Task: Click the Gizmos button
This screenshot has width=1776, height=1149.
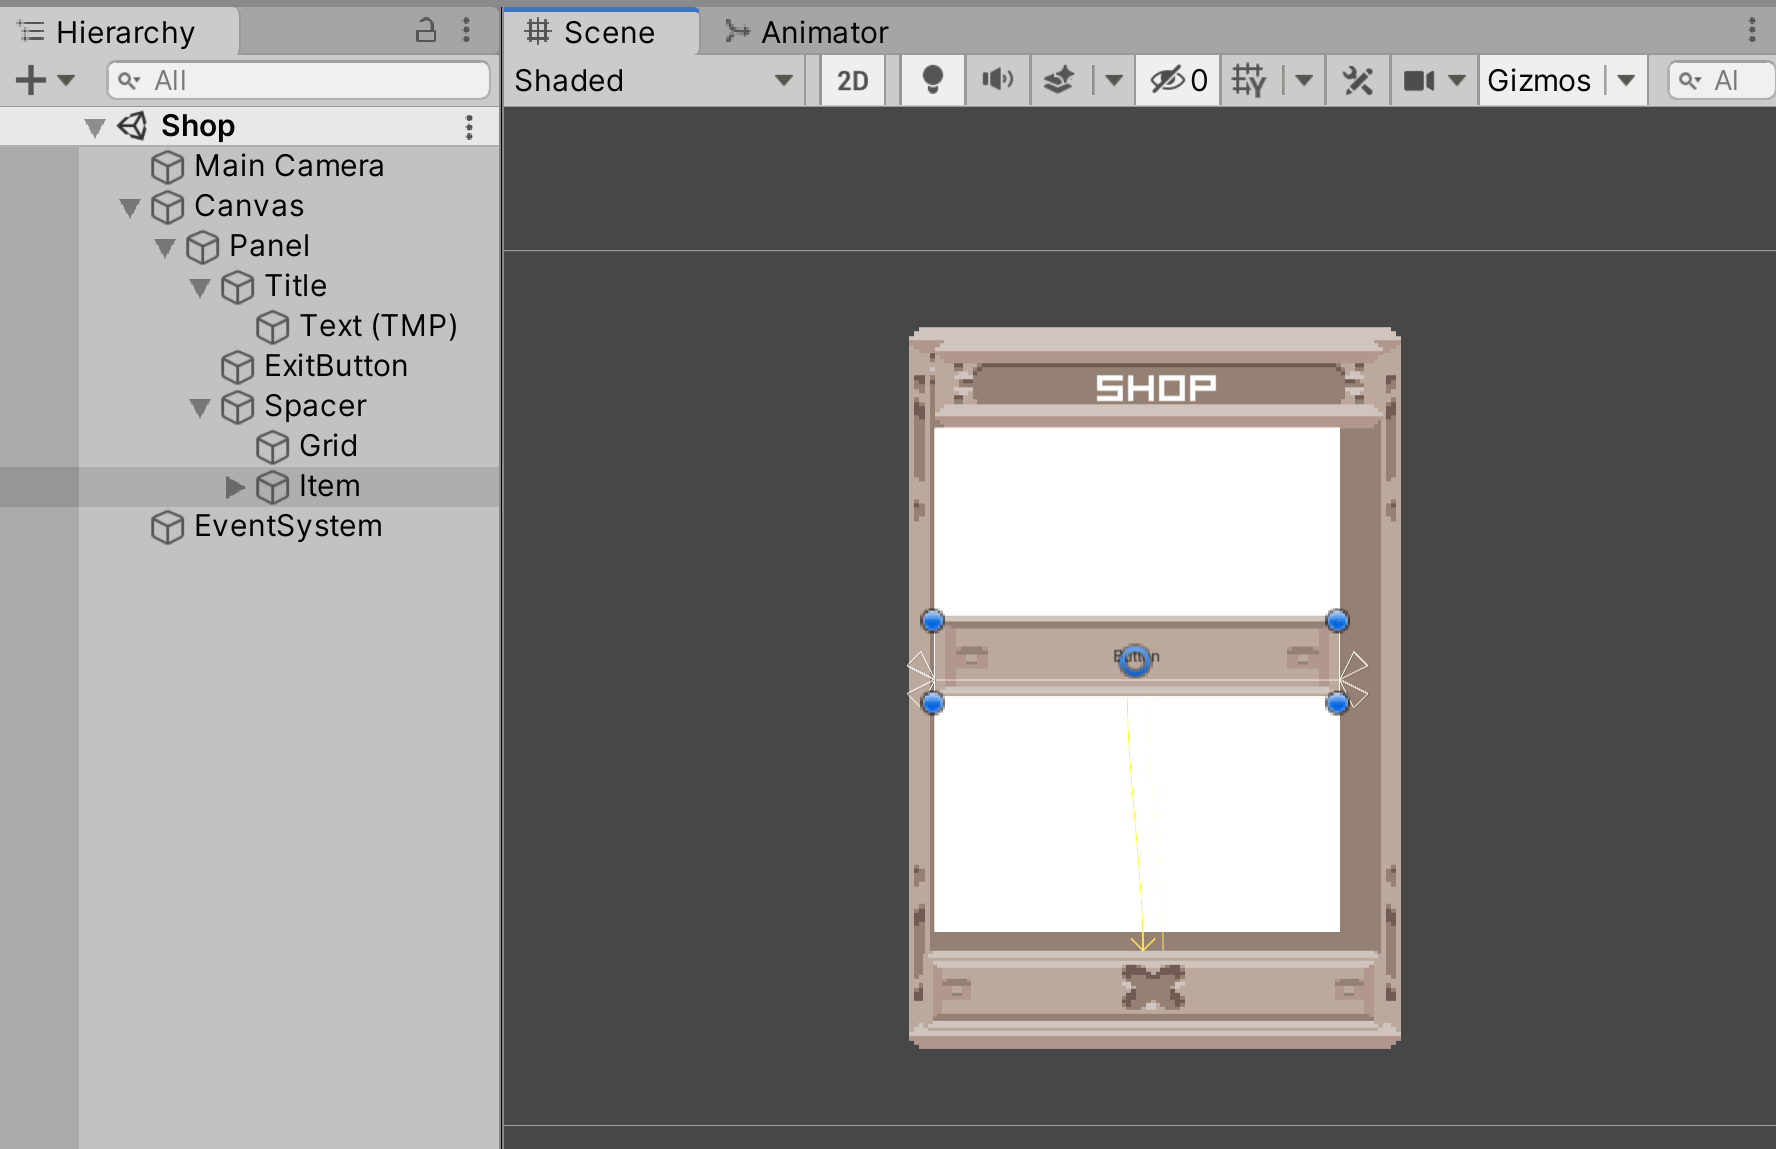Action: point(1540,80)
